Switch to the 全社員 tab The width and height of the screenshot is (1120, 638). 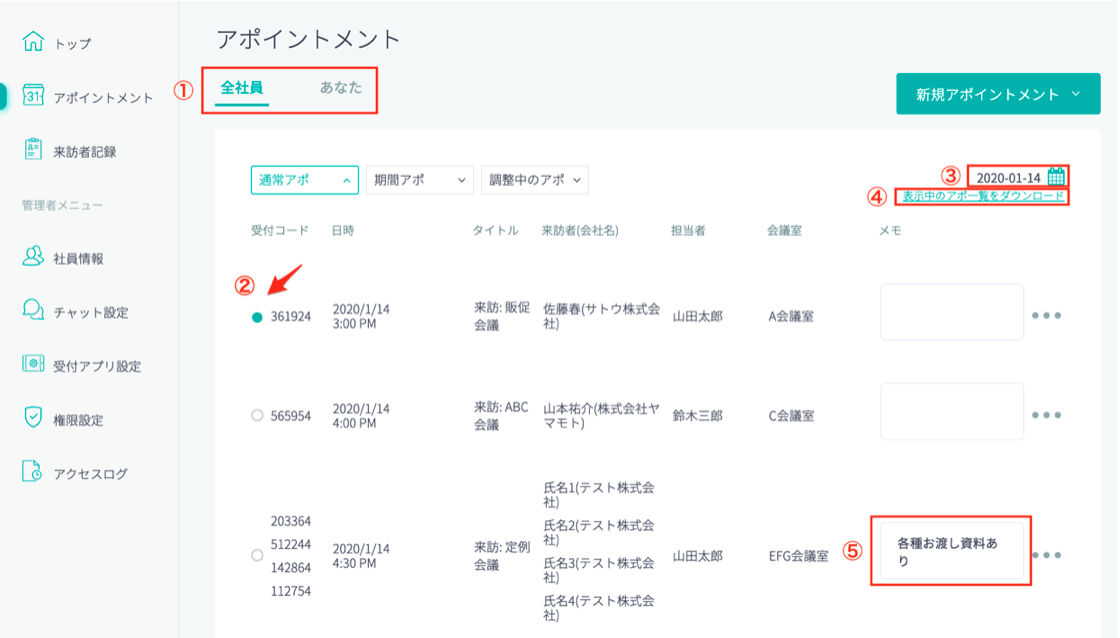242,88
